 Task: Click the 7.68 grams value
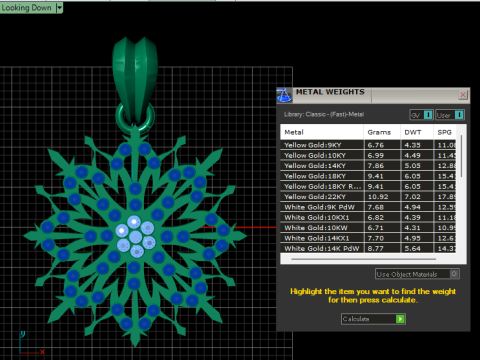click(376, 207)
